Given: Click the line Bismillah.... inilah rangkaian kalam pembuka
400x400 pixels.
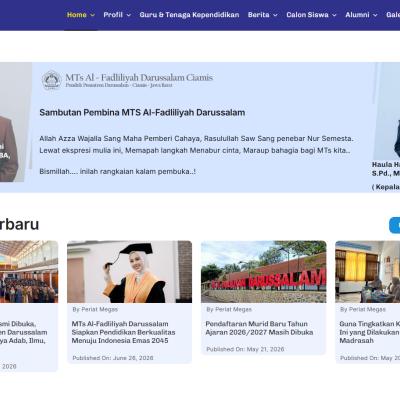Looking at the screenshot, I should click(x=117, y=171).
